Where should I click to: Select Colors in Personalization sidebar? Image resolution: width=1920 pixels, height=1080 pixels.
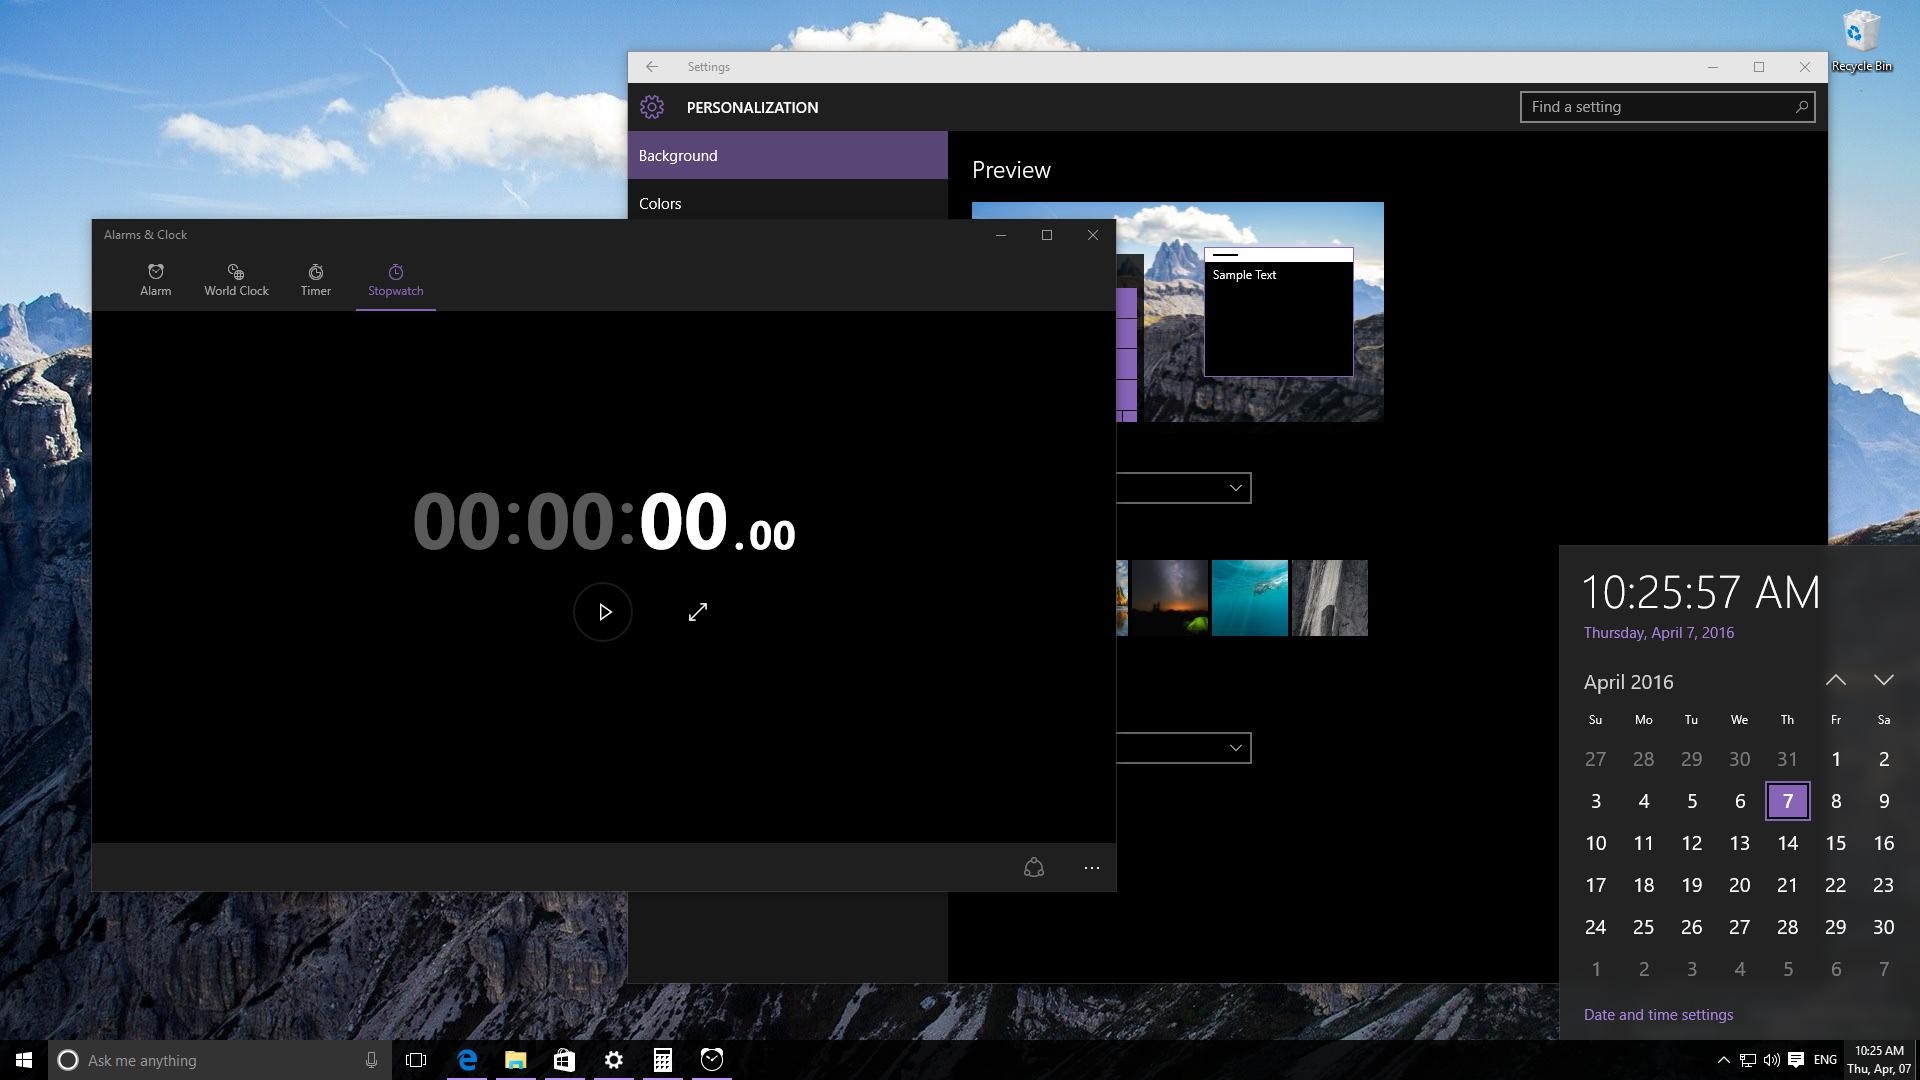[x=660, y=203]
